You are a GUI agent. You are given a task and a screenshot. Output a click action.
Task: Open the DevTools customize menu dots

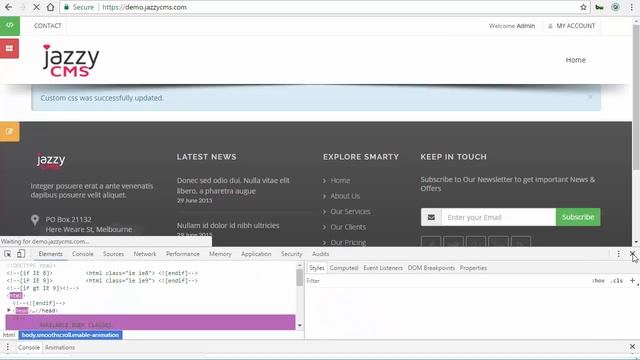click(618, 254)
